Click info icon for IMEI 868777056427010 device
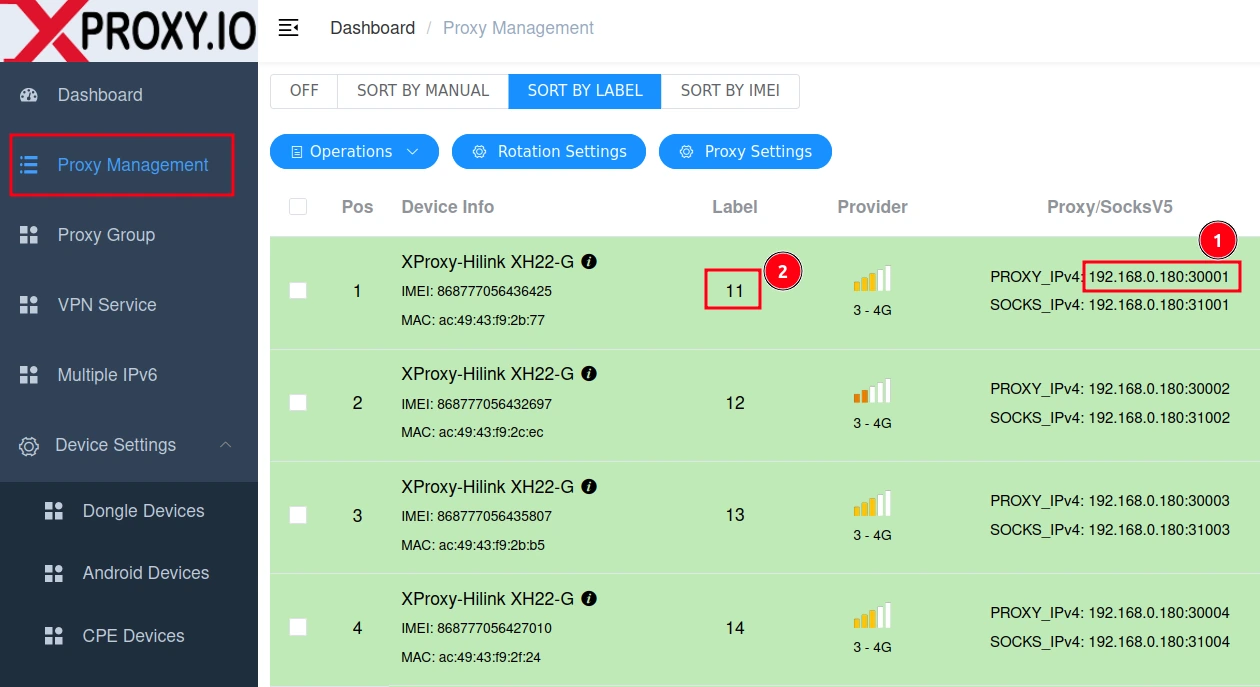The height and width of the screenshot is (687, 1260). pos(589,598)
